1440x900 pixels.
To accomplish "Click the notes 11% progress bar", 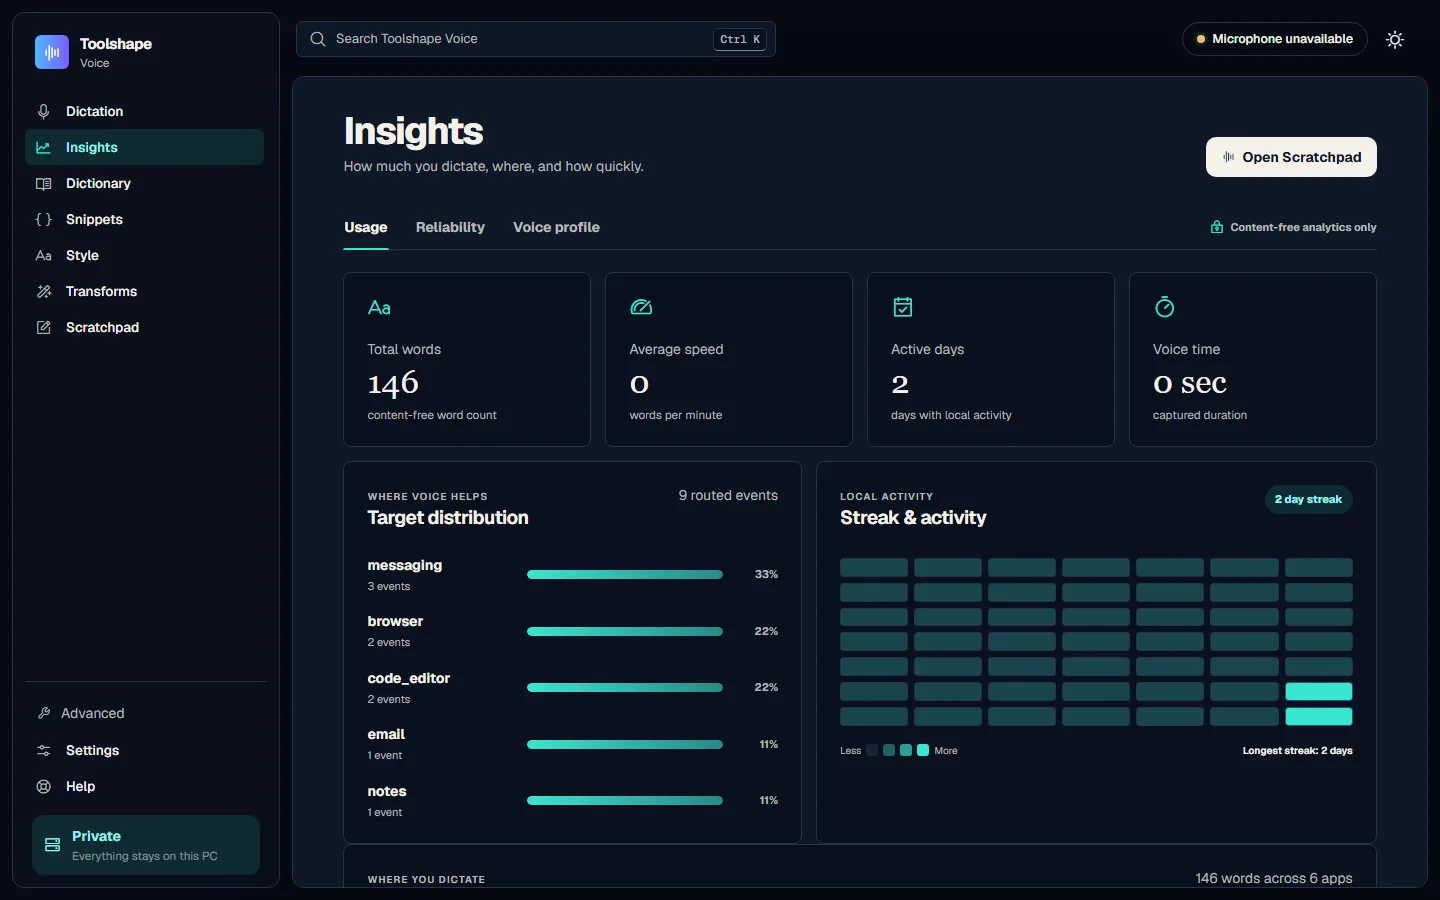I will coord(625,801).
